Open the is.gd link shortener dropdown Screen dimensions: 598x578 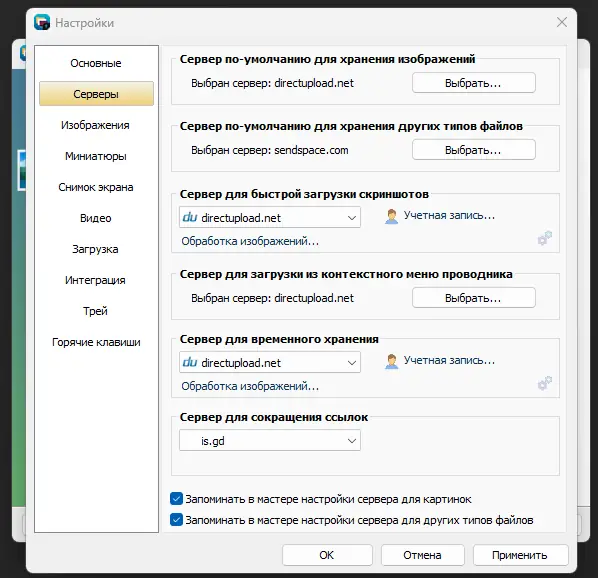tap(270, 440)
